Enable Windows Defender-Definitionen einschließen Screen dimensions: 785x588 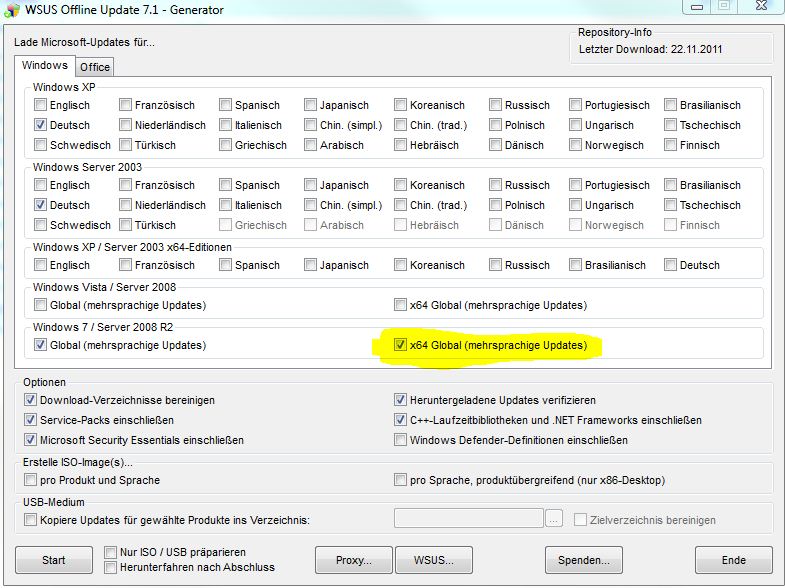(401, 441)
